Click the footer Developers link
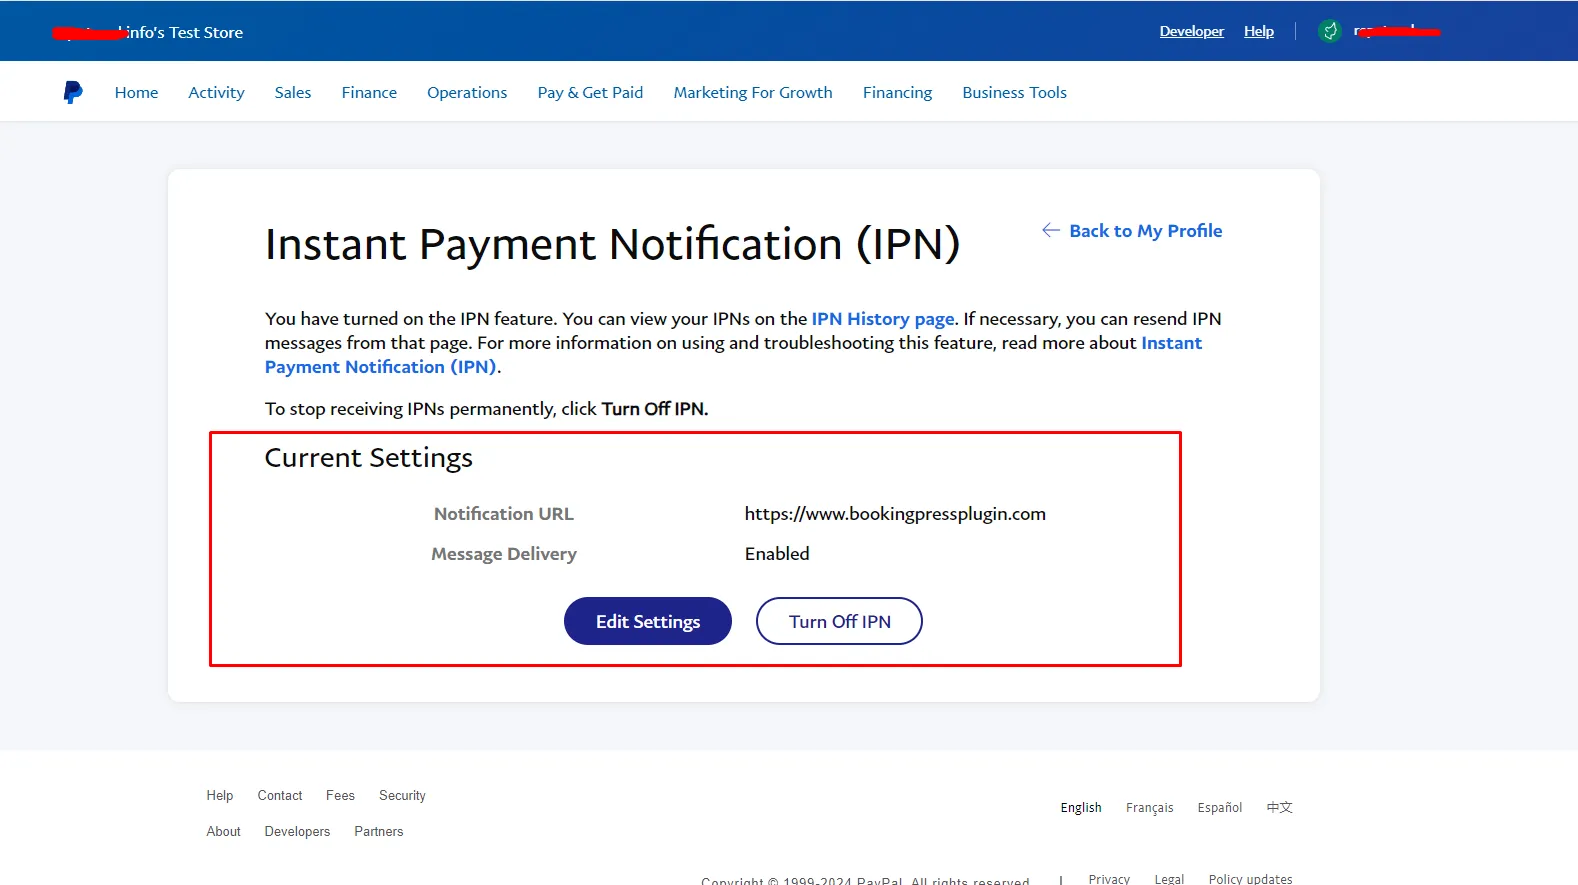This screenshot has height=885, width=1578. pos(297,832)
